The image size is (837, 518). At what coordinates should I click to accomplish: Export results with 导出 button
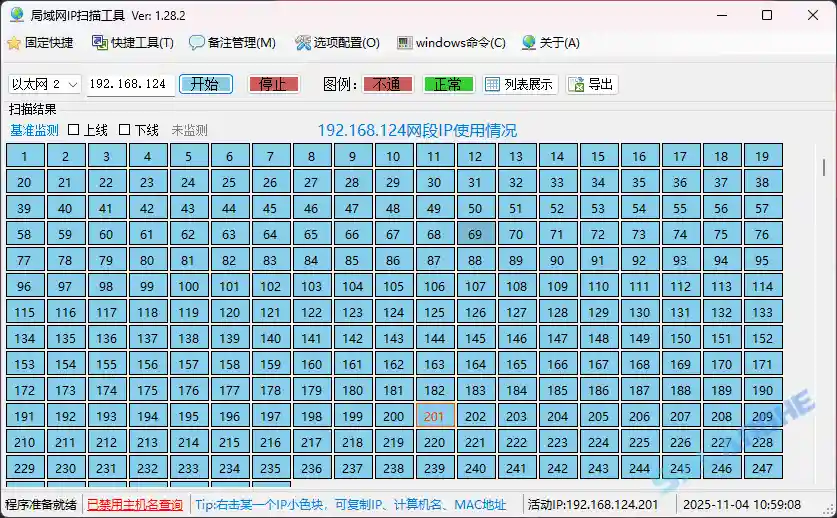[x=592, y=84]
